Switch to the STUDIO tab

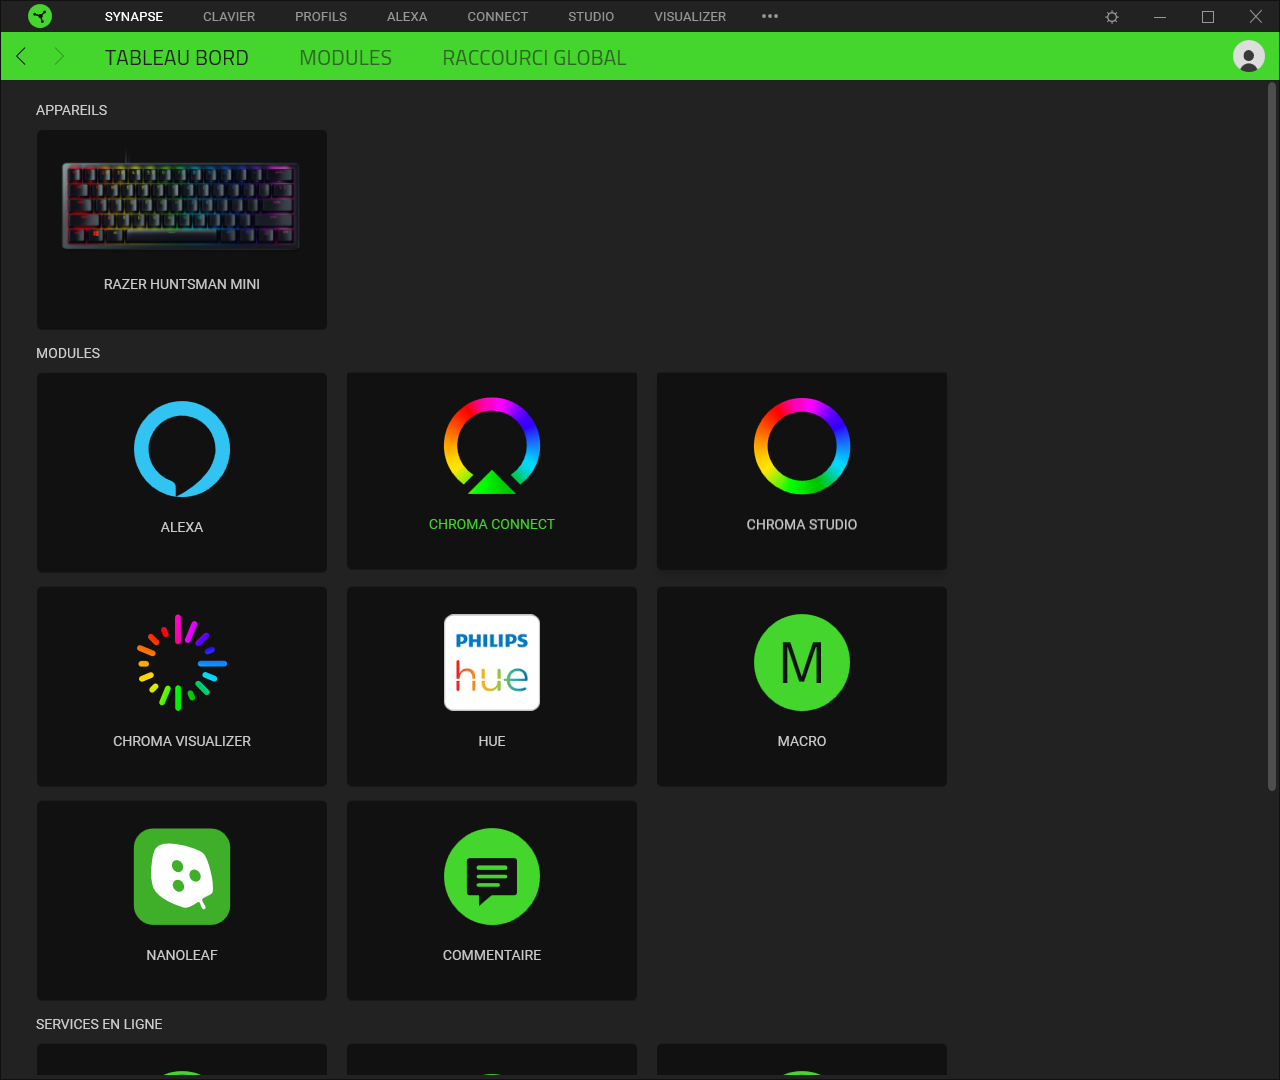pos(591,17)
